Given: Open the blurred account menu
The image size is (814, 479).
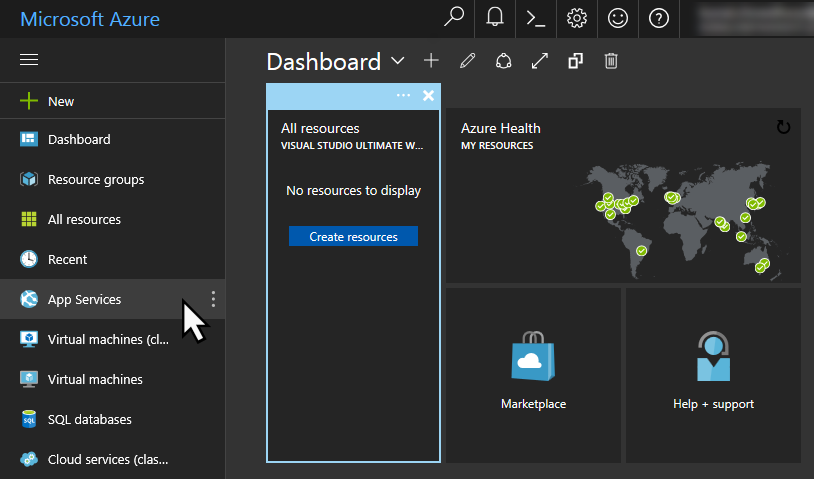Looking at the screenshot, I should [753, 18].
